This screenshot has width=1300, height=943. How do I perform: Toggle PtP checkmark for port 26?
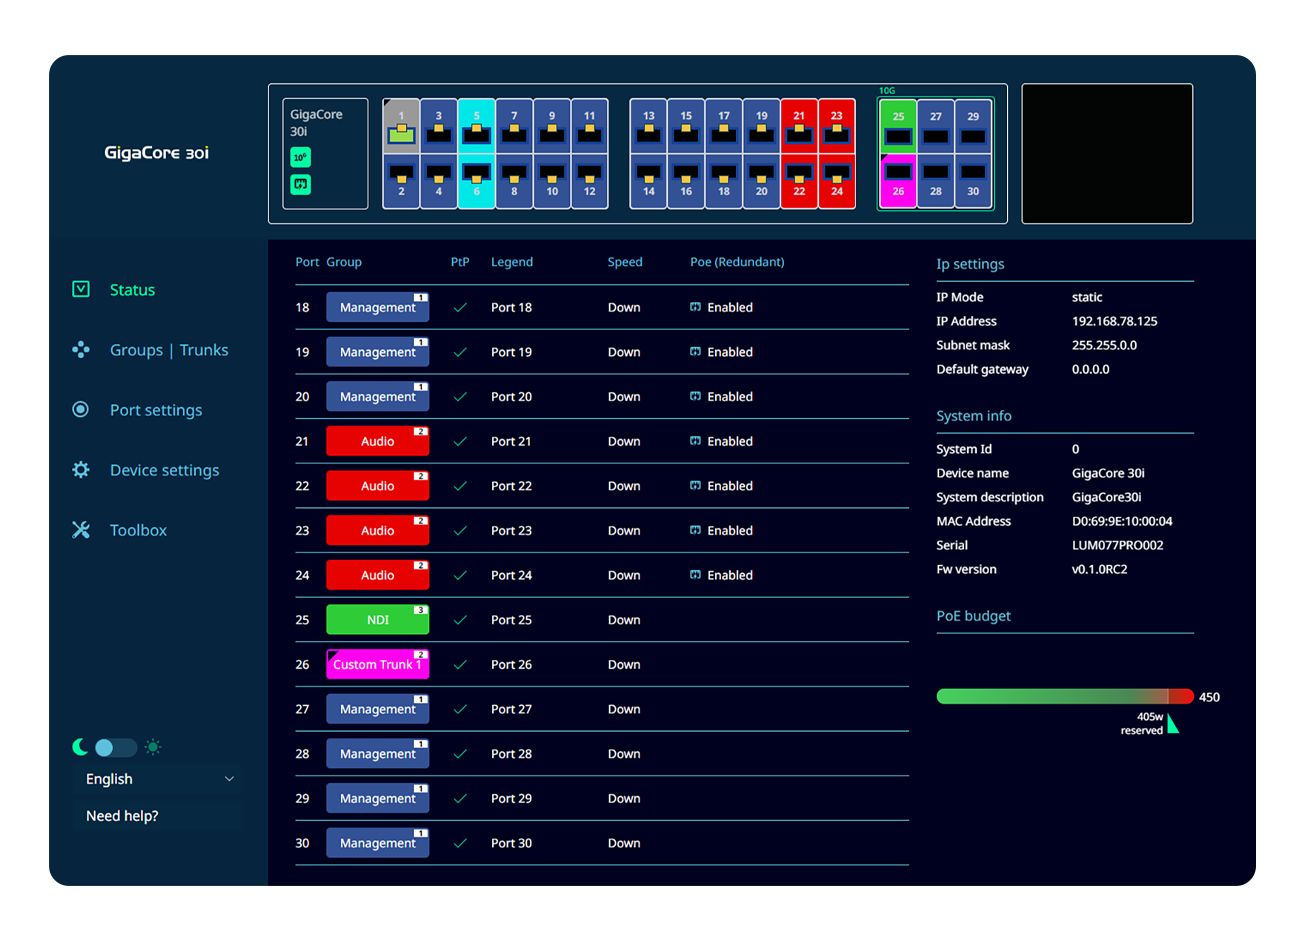[460, 665]
